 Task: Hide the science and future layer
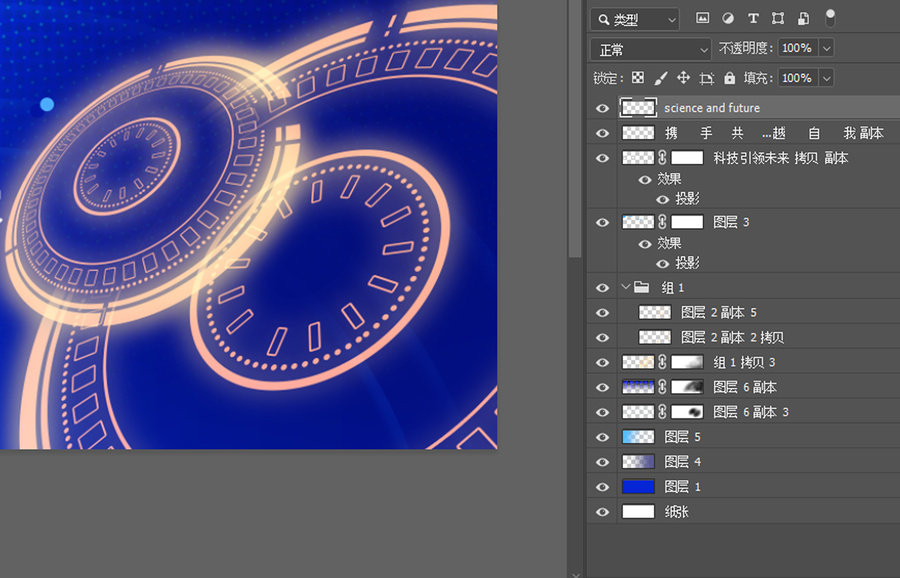602,108
